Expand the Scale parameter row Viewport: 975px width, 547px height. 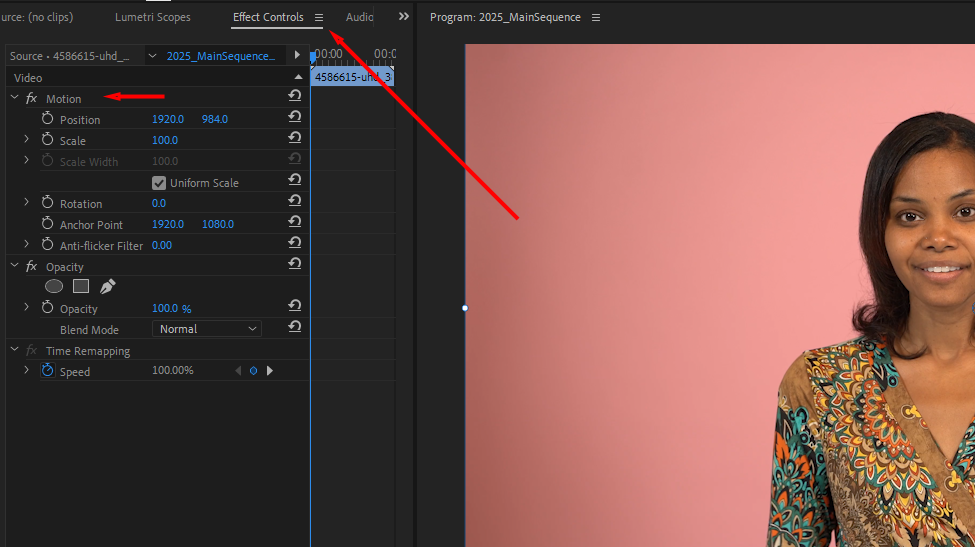[x=26, y=139]
